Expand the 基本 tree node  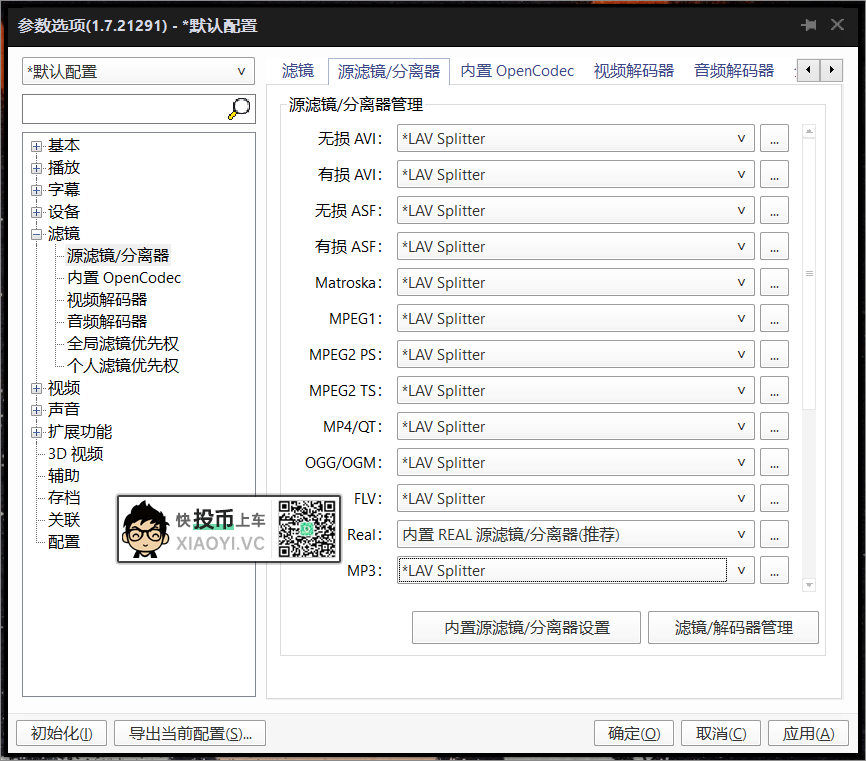pos(35,145)
